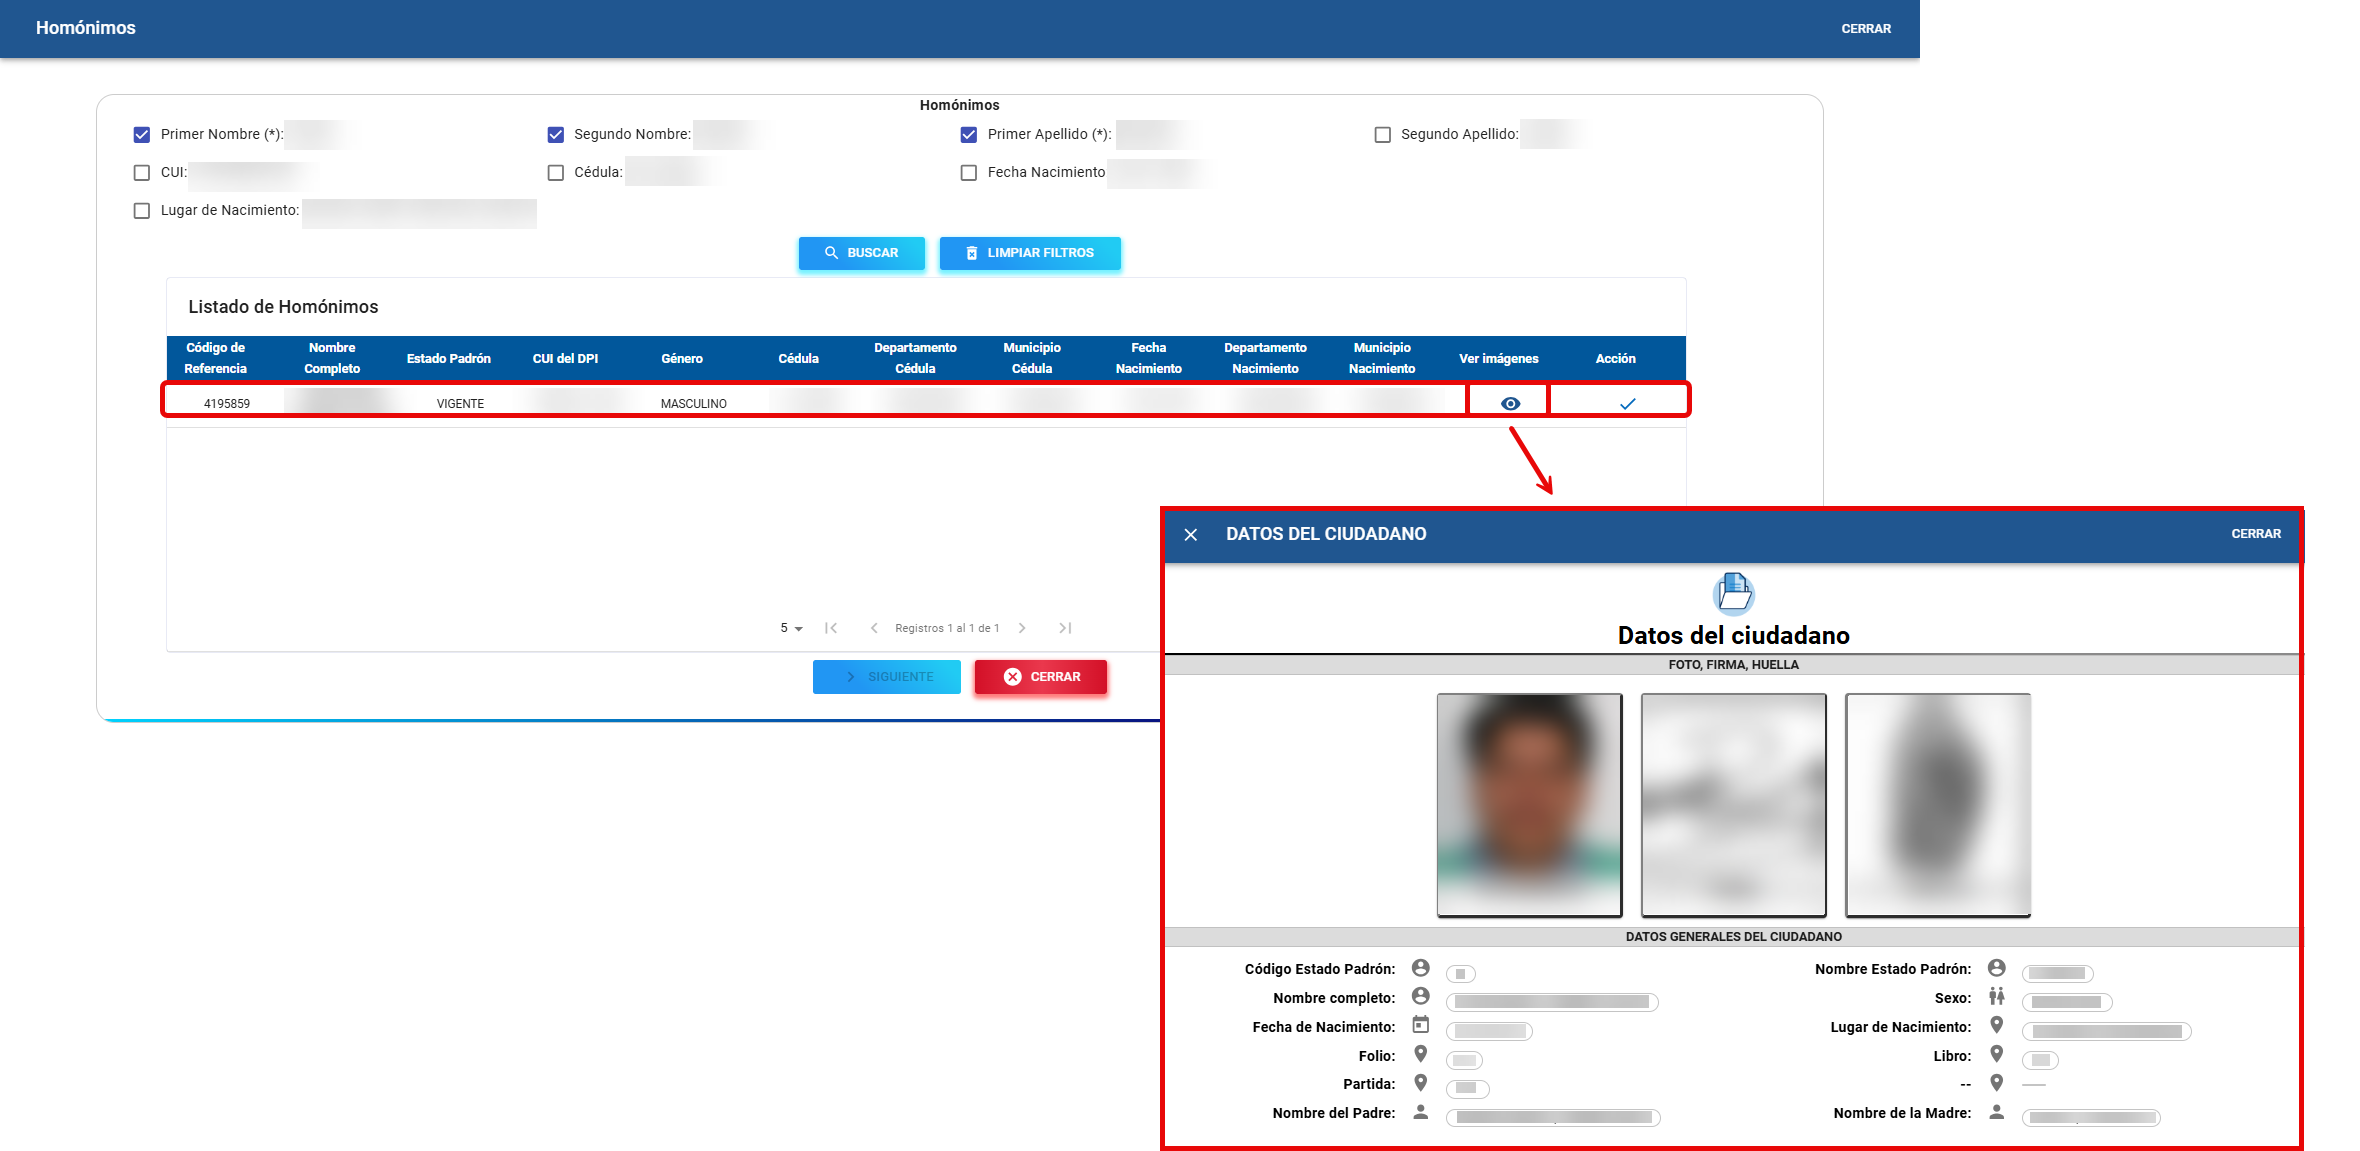Click the document icon above Datos del ciudadano
The height and width of the screenshot is (1151, 2360).
pyautogui.click(x=1733, y=592)
